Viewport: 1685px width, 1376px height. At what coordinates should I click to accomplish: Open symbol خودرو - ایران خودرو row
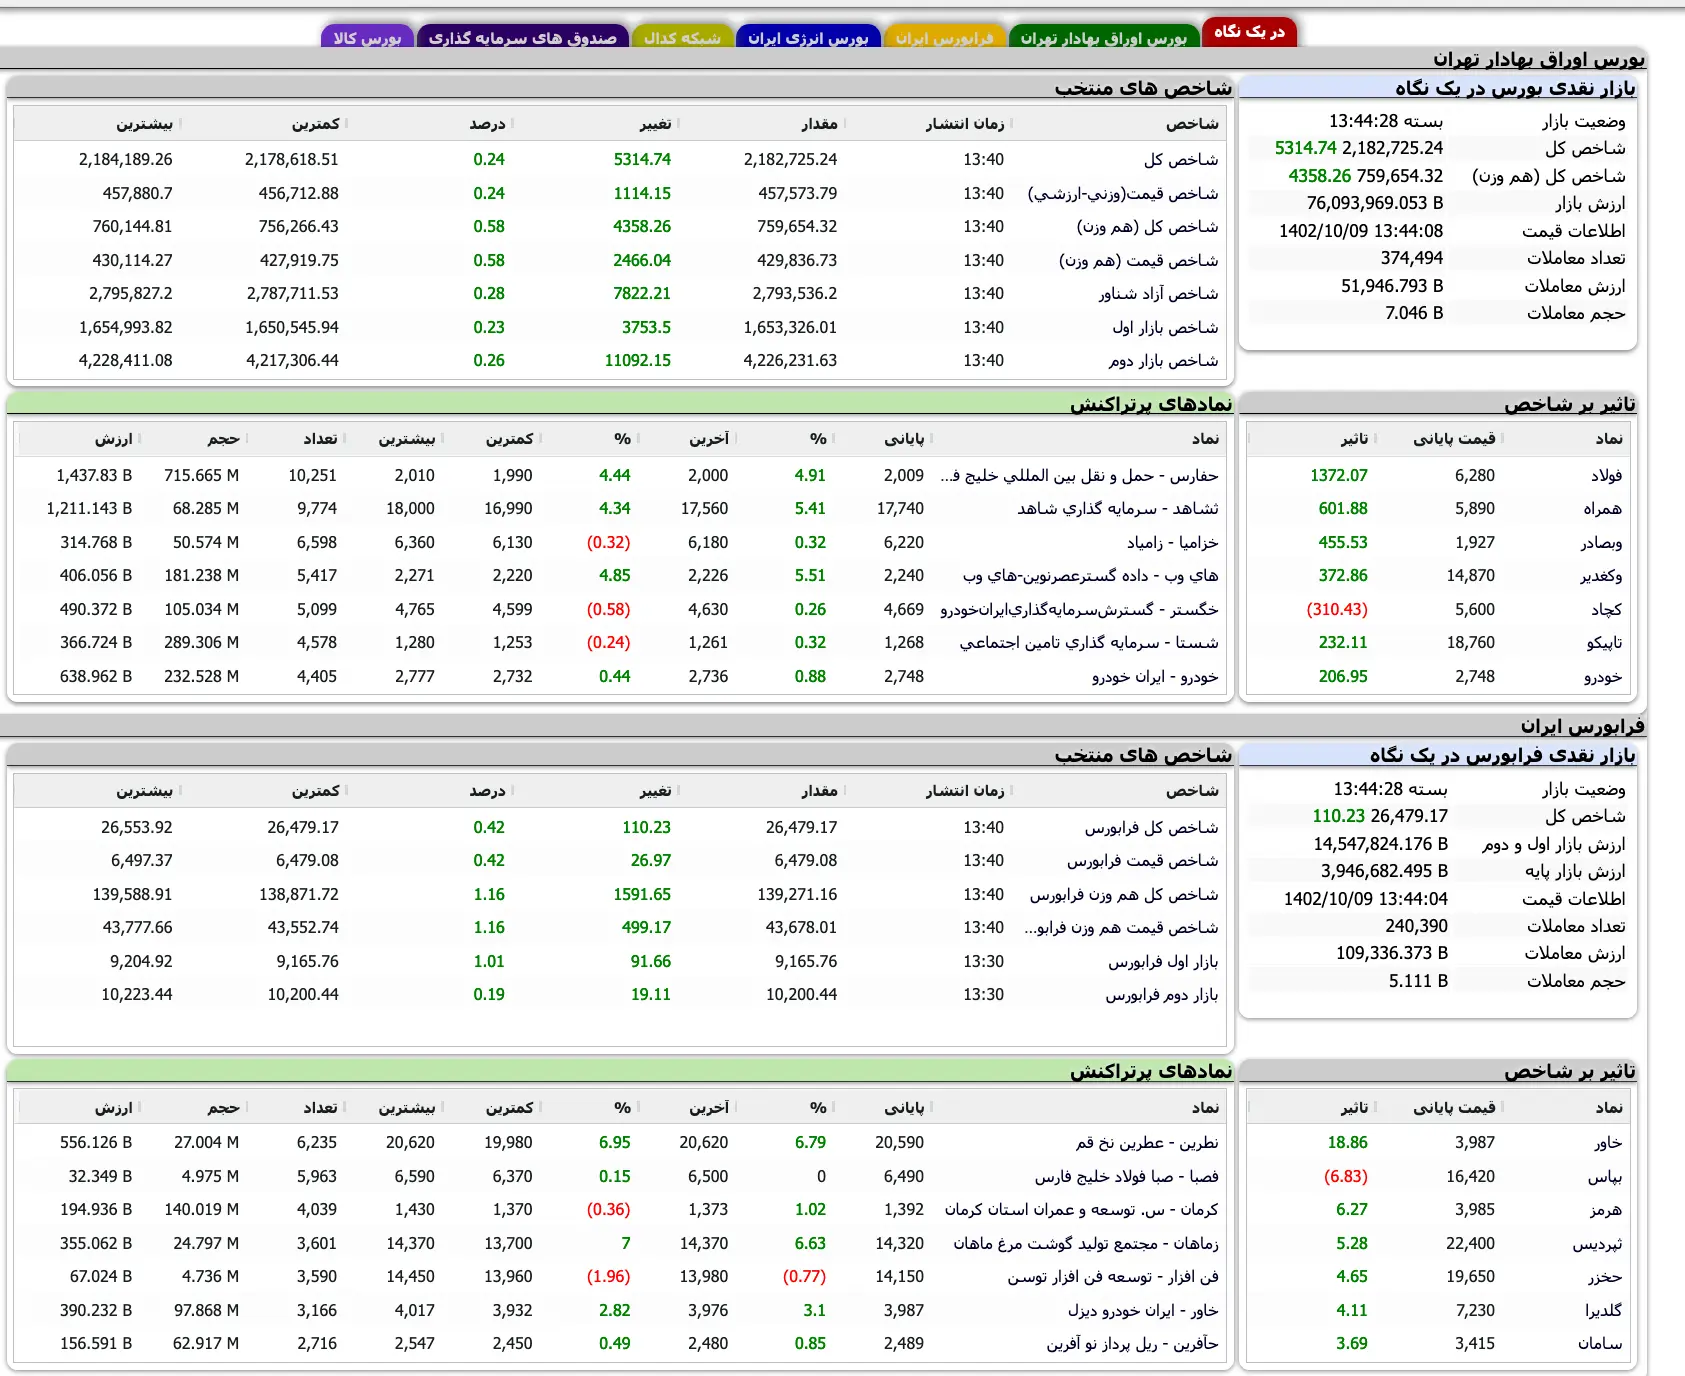[1155, 677]
